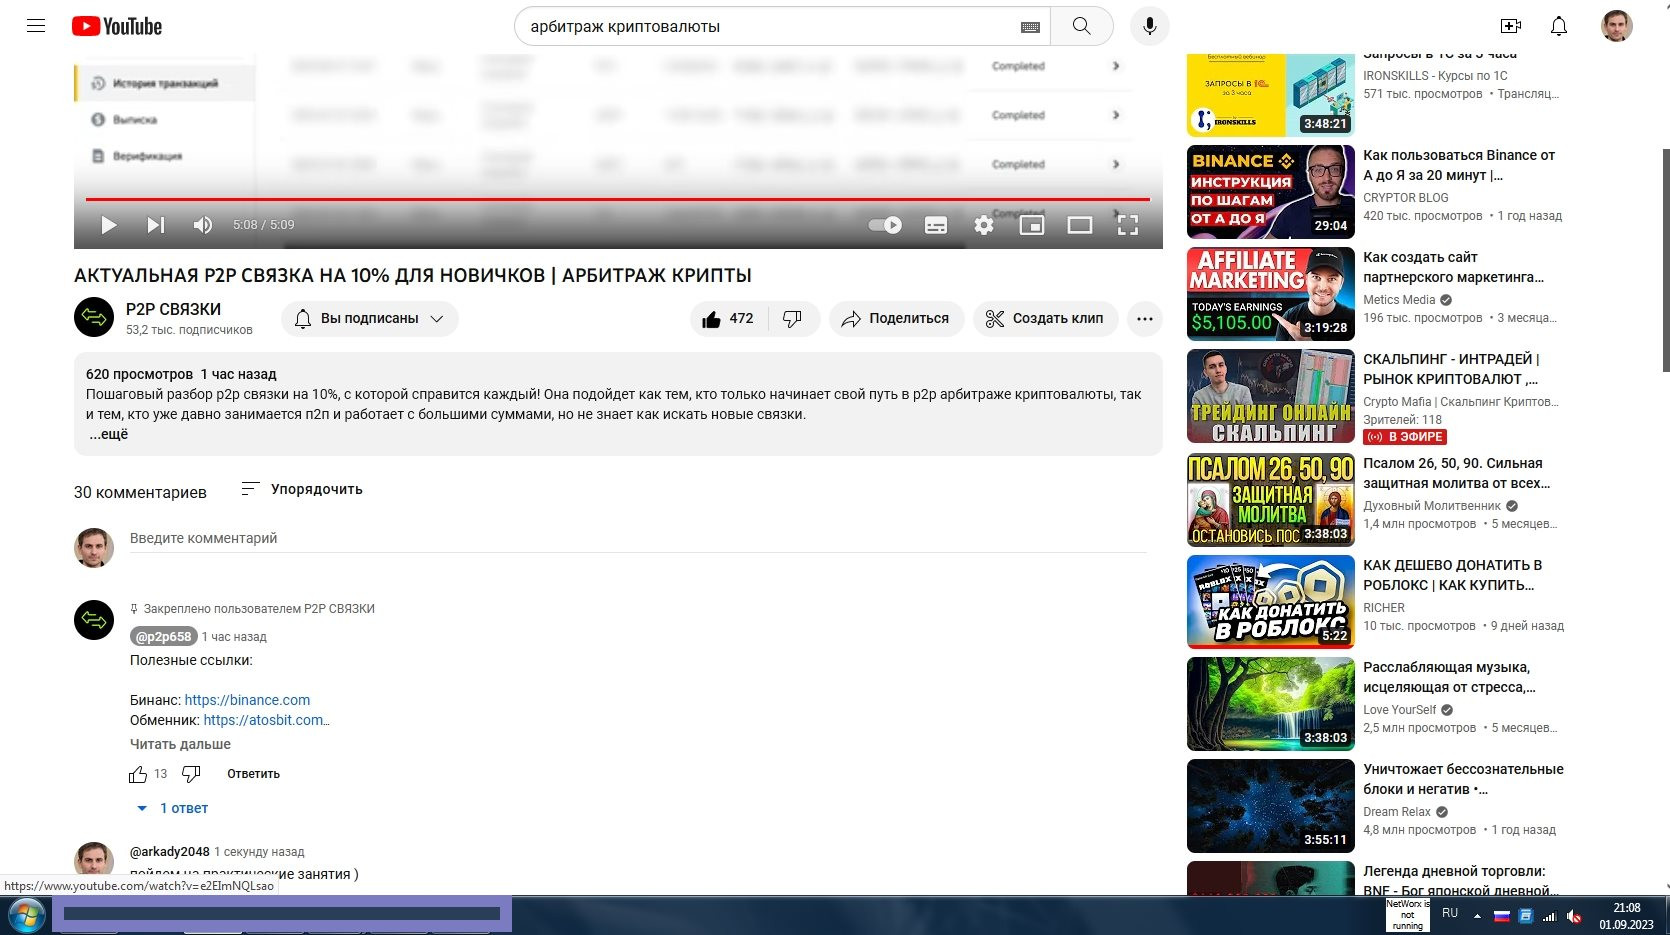Open the atosbit.com link in comment
The height and width of the screenshot is (935, 1670).
[266, 720]
